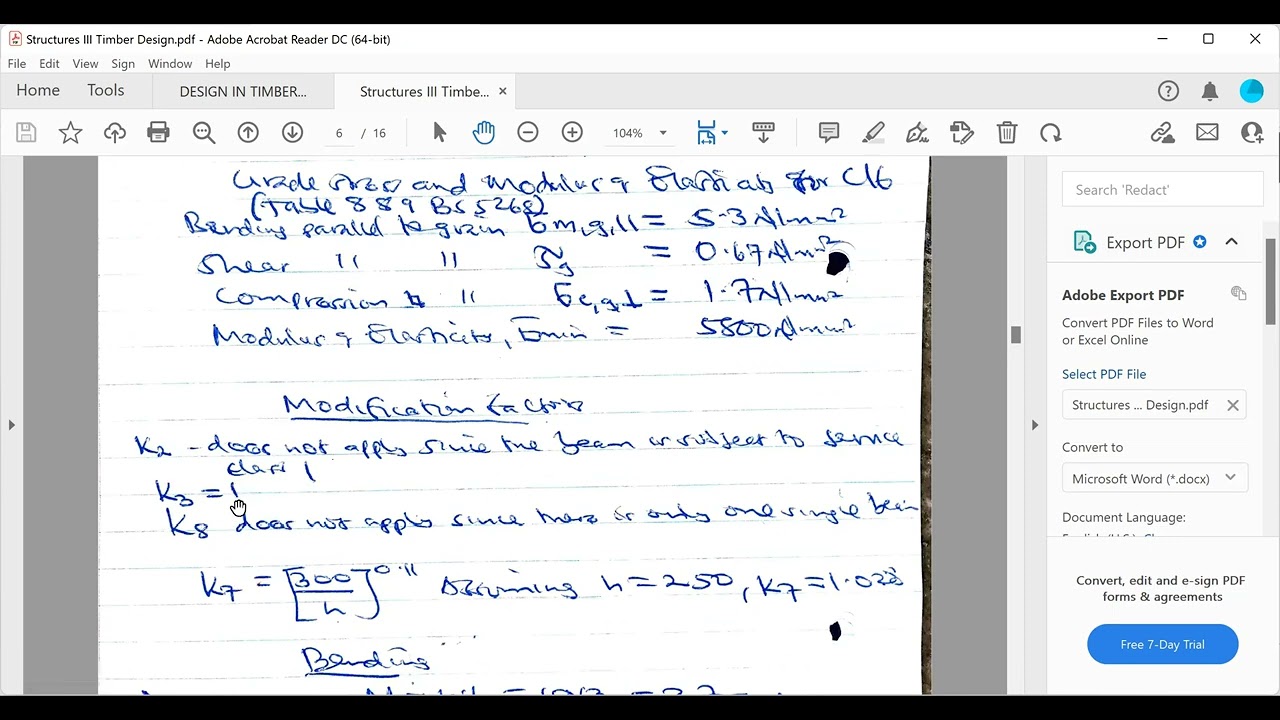Zoom out with the minus icon
Image resolution: width=1280 pixels, height=720 pixels.
coord(528,133)
